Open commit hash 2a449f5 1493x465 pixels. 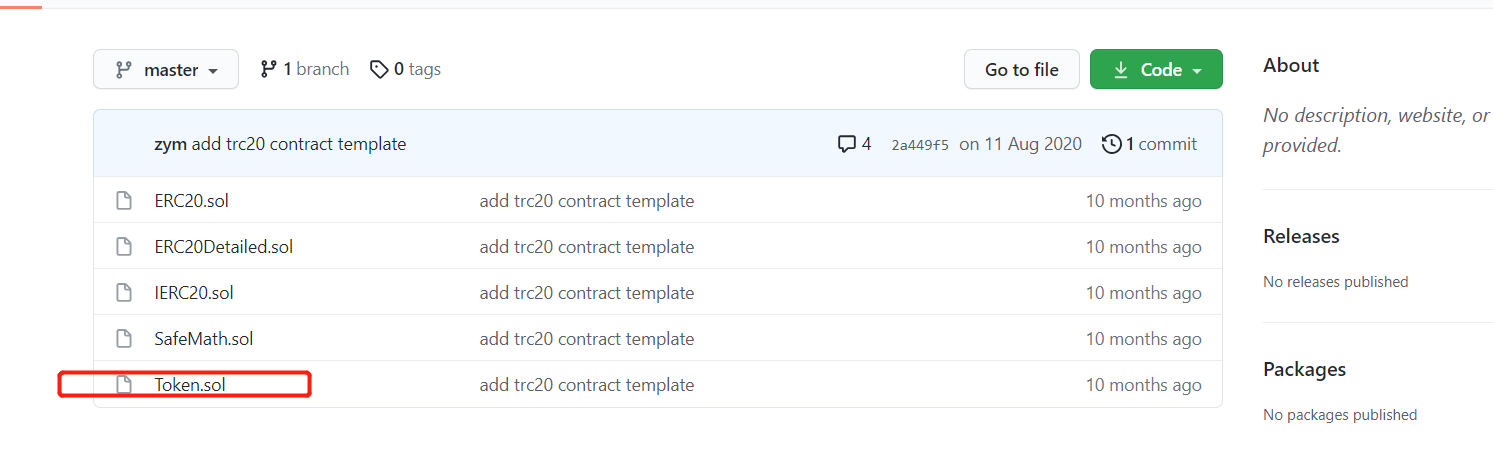tap(920, 145)
